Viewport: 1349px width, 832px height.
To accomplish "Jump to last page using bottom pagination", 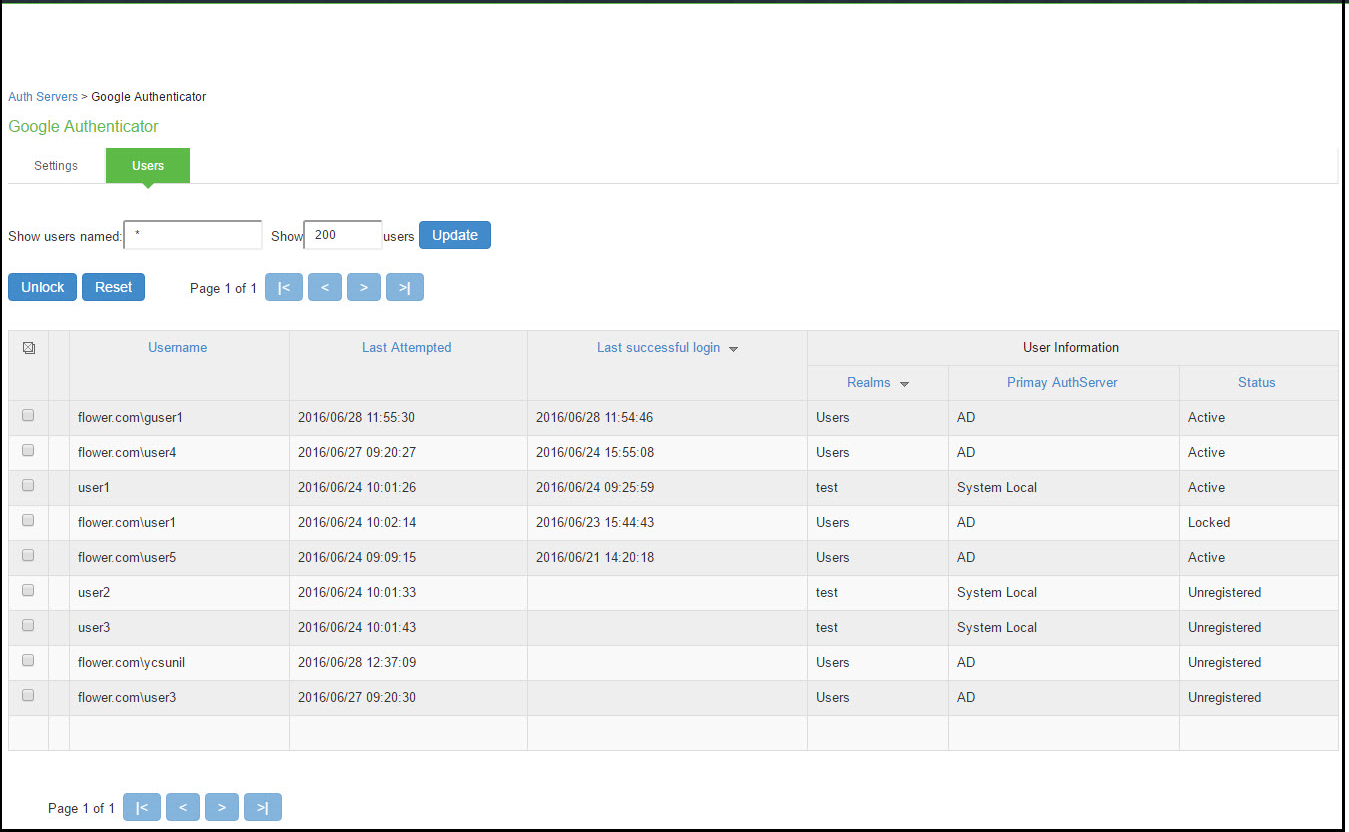I will pos(262,807).
